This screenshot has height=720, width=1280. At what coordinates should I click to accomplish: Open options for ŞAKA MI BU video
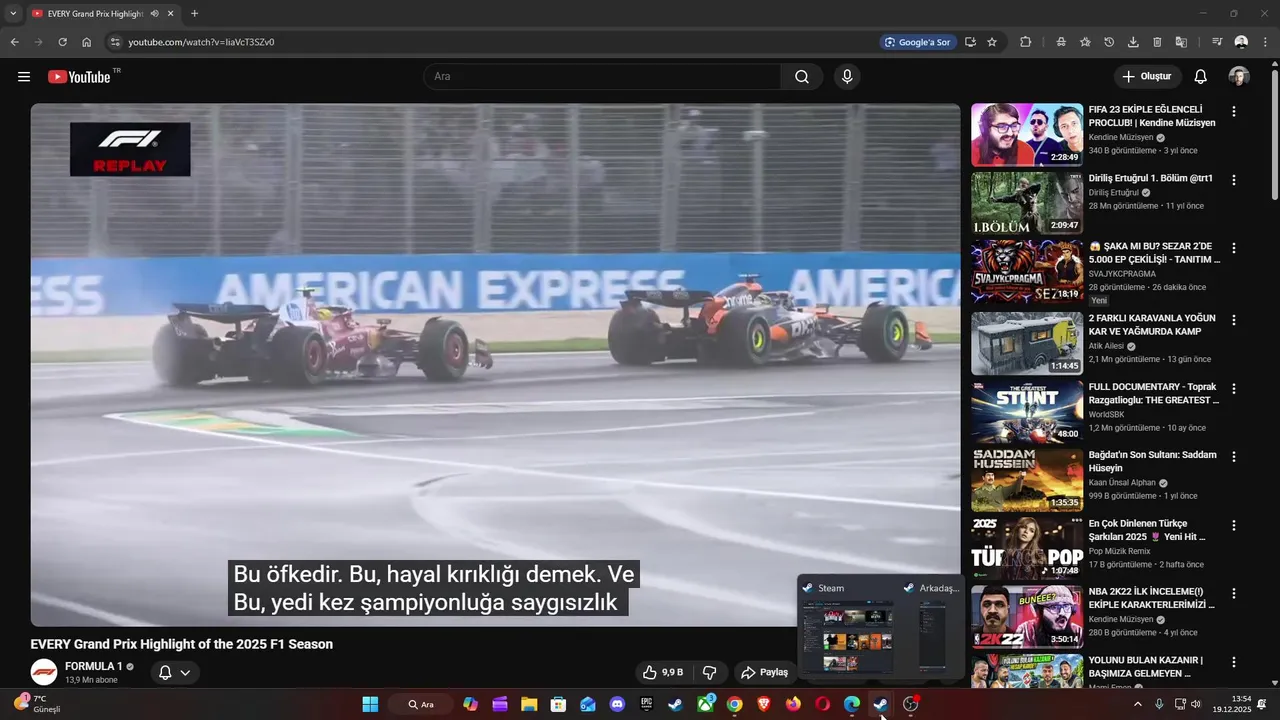1234,248
